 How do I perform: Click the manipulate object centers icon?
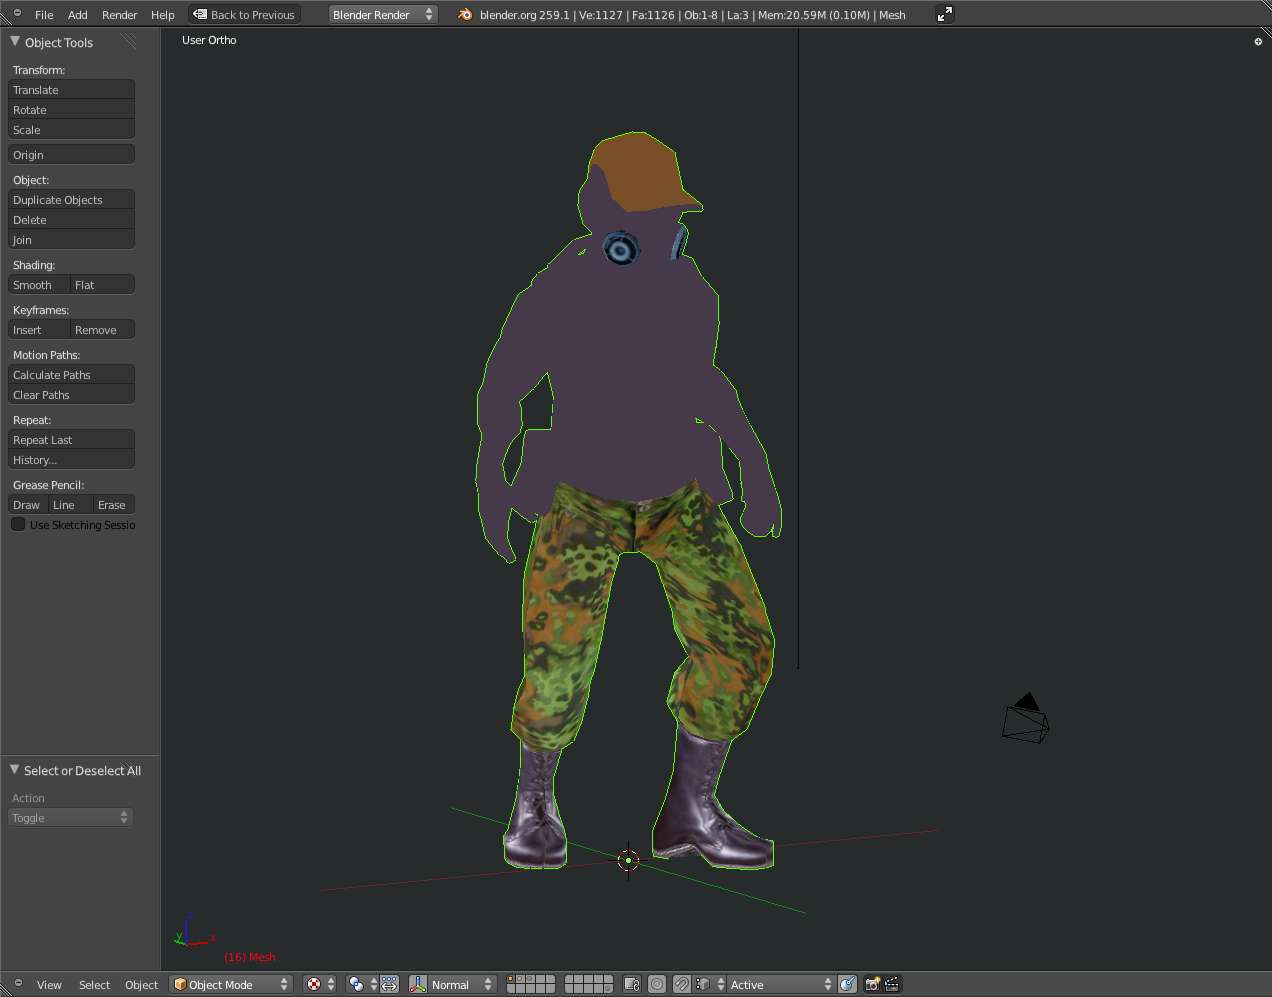(389, 984)
